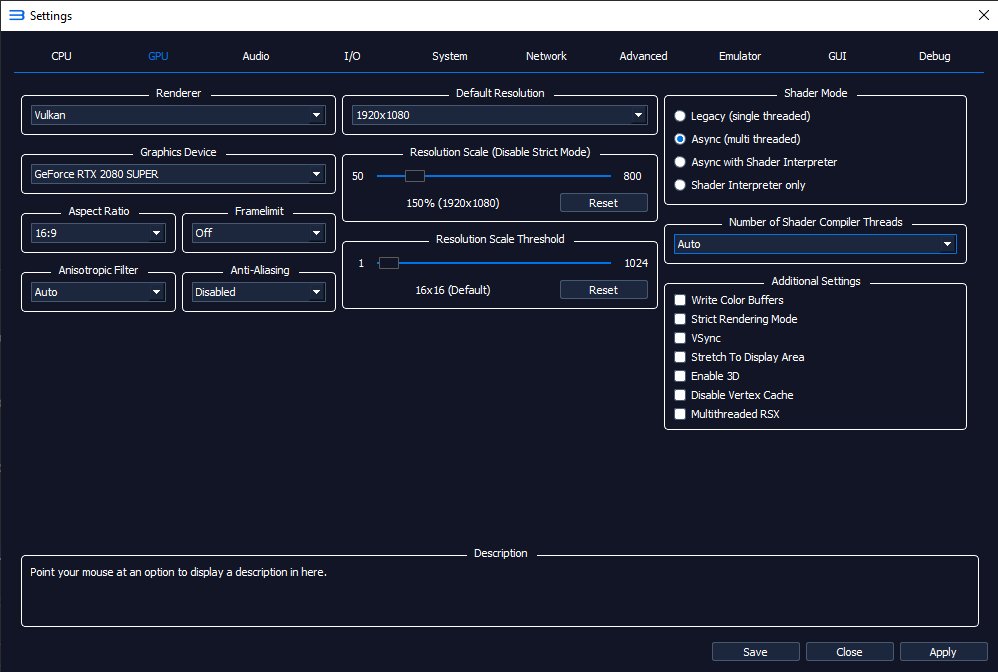Enable Write Color Buffers checkbox
The width and height of the screenshot is (998, 672).
tap(729, 300)
